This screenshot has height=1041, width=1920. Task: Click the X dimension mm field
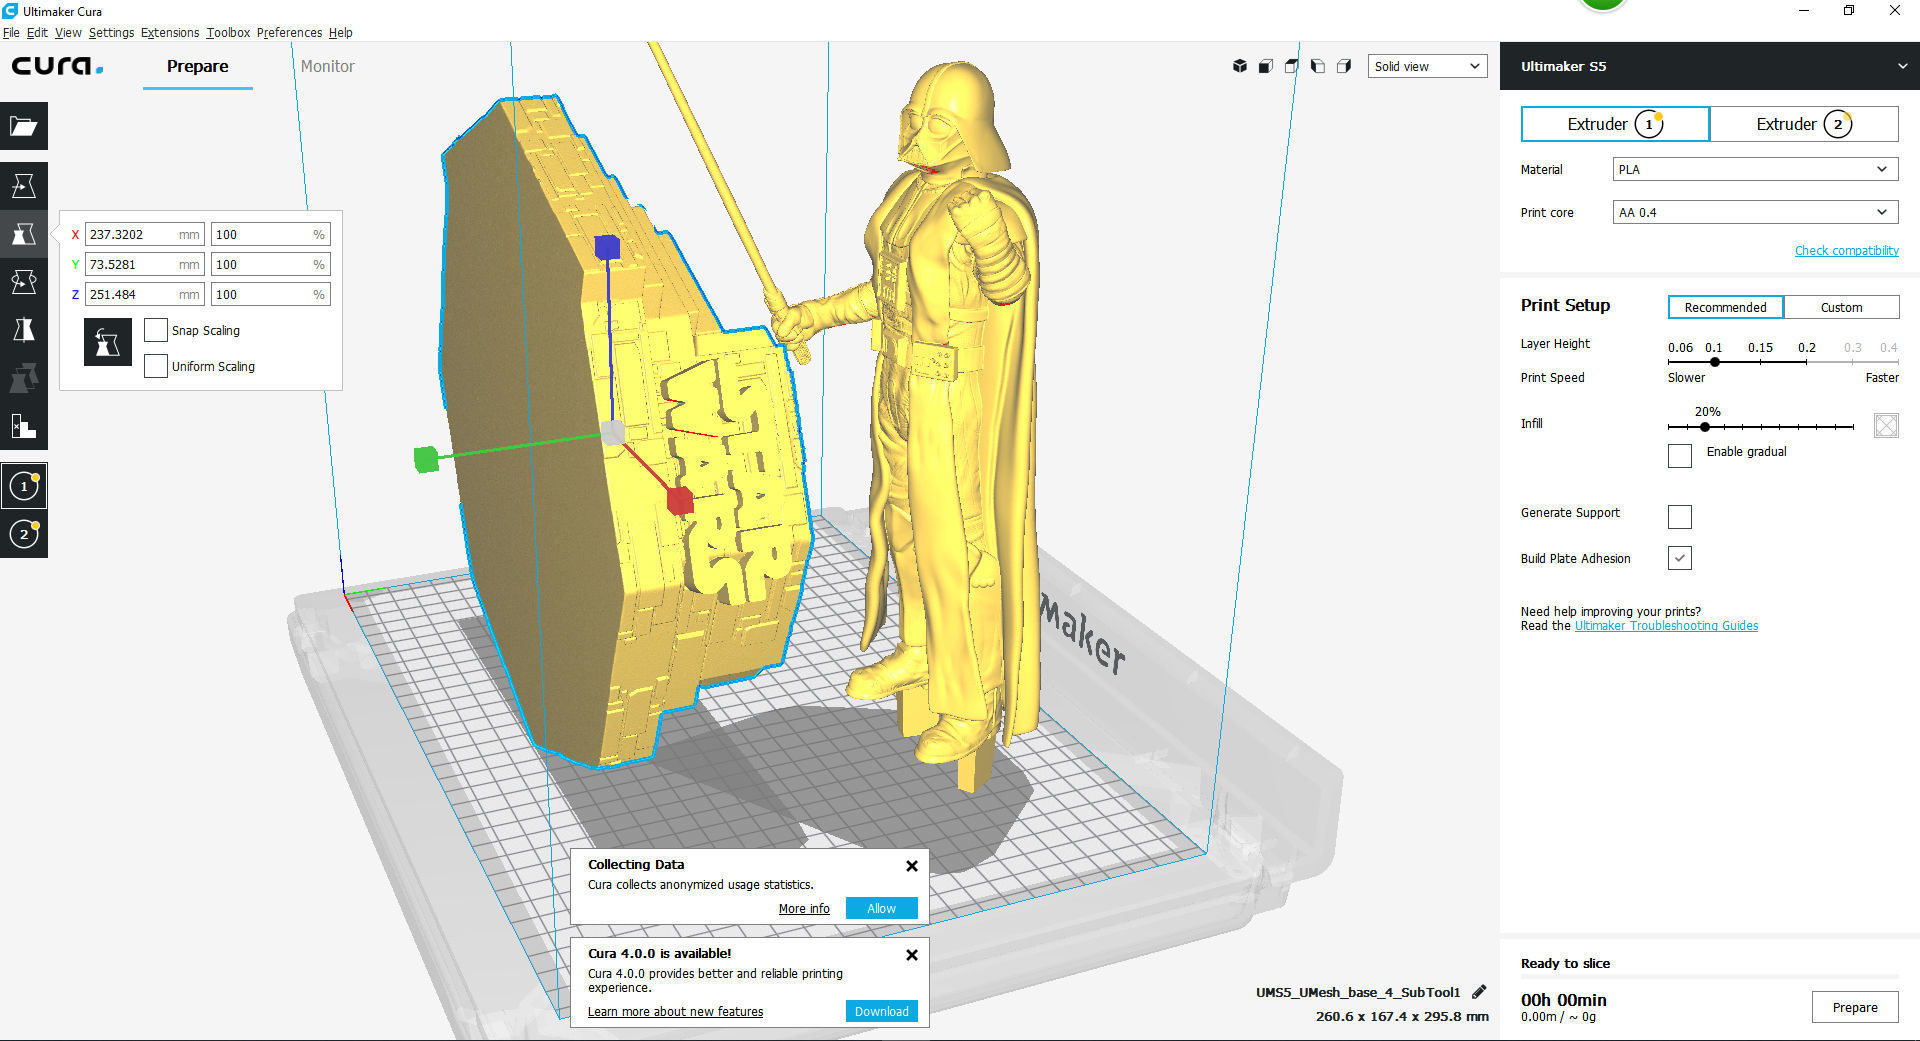pyautogui.click(x=144, y=234)
